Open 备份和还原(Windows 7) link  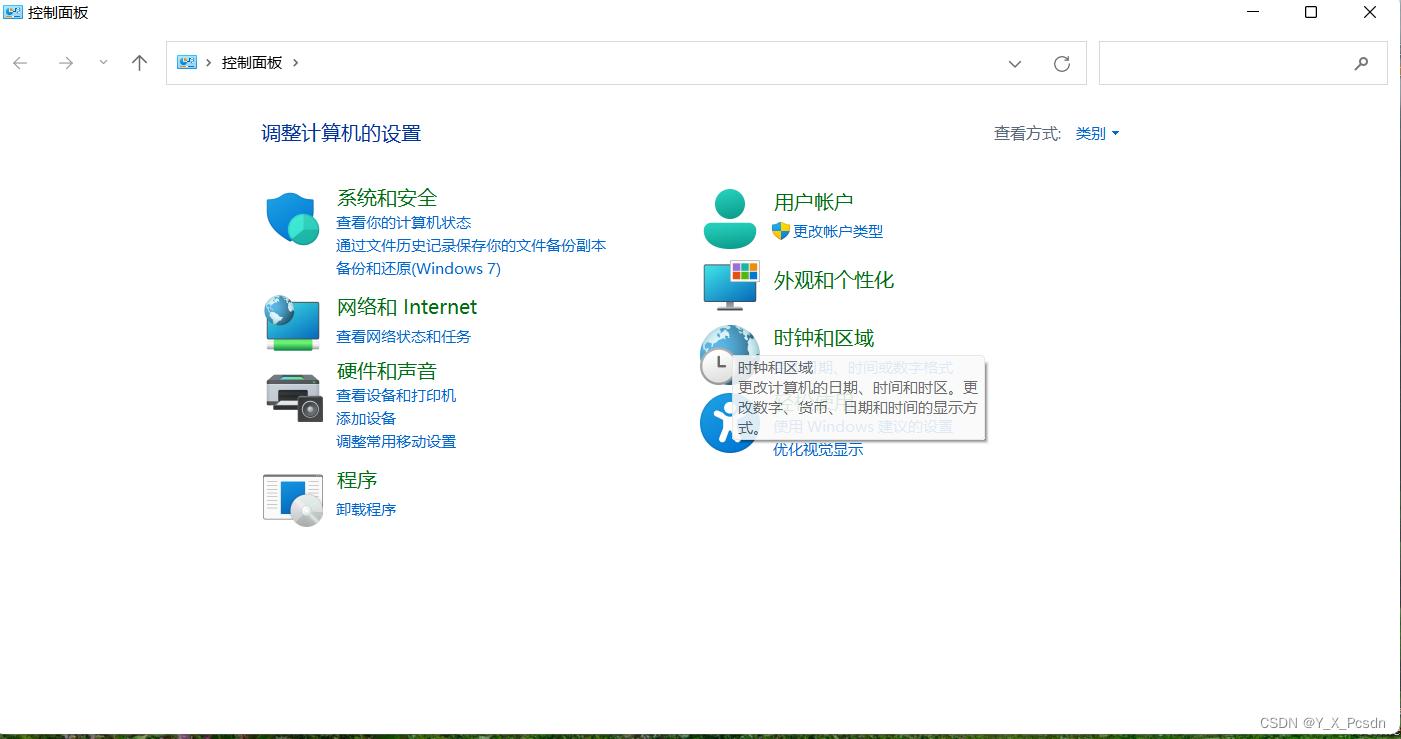point(418,269)
